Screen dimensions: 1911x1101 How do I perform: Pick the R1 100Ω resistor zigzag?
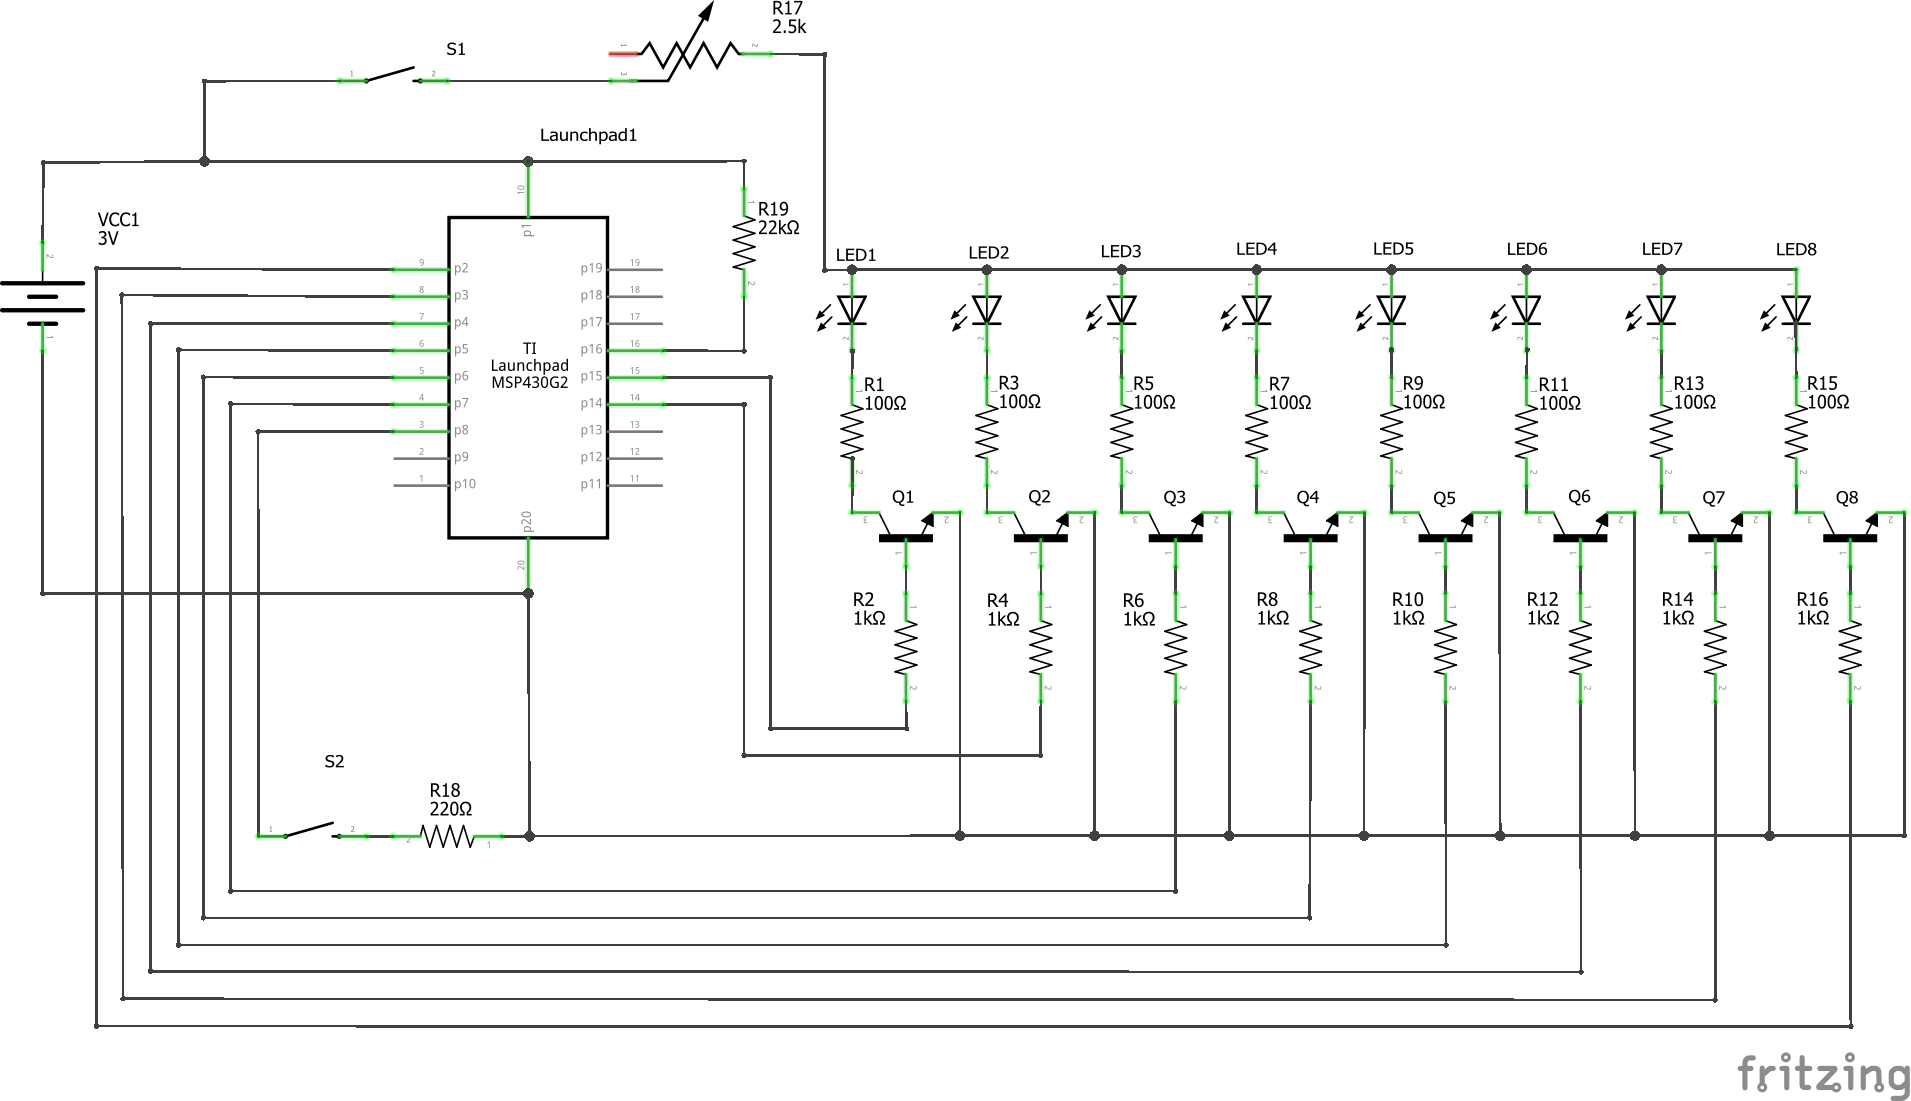pyautogui.click(x=852, y=432)
